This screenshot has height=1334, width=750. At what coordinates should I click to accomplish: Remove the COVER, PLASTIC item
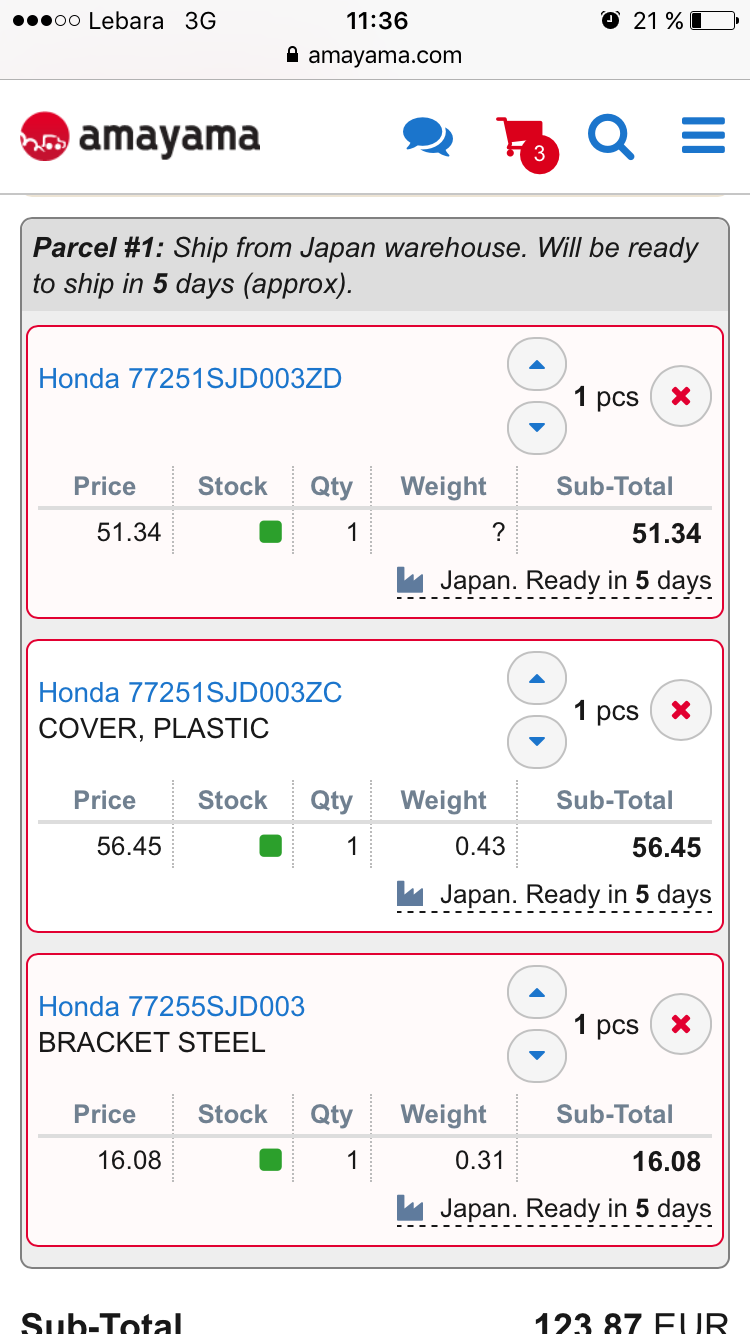681,711
